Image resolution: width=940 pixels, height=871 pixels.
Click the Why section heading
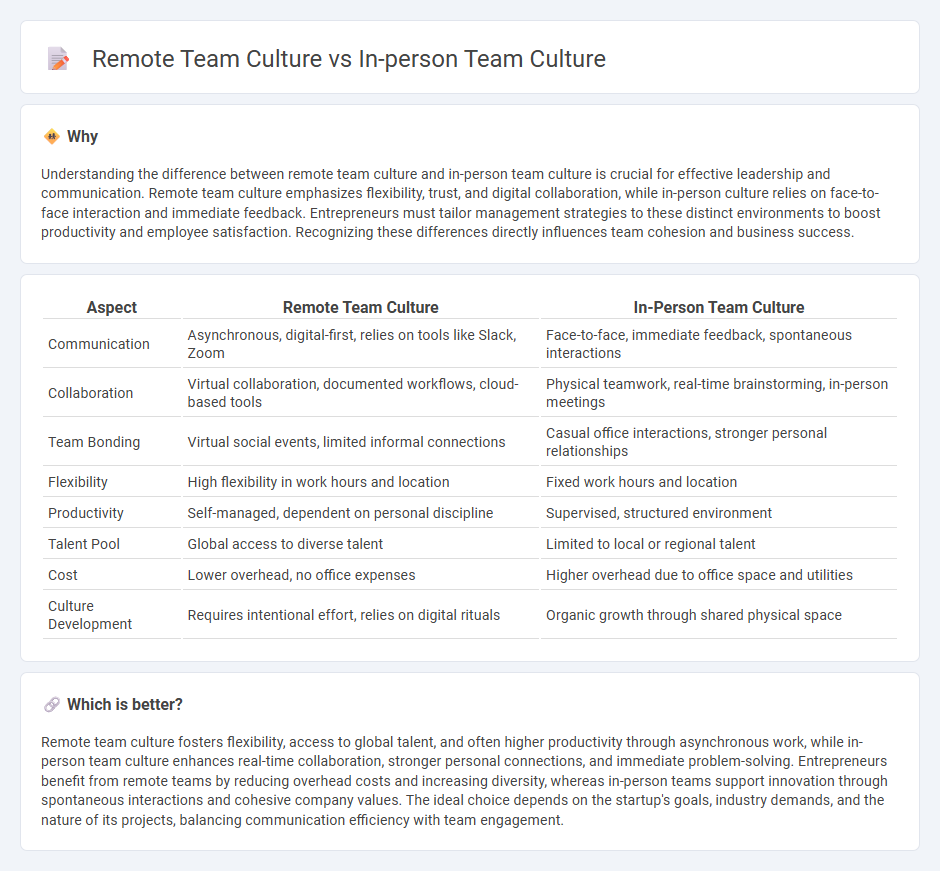[x=82, y=137]
